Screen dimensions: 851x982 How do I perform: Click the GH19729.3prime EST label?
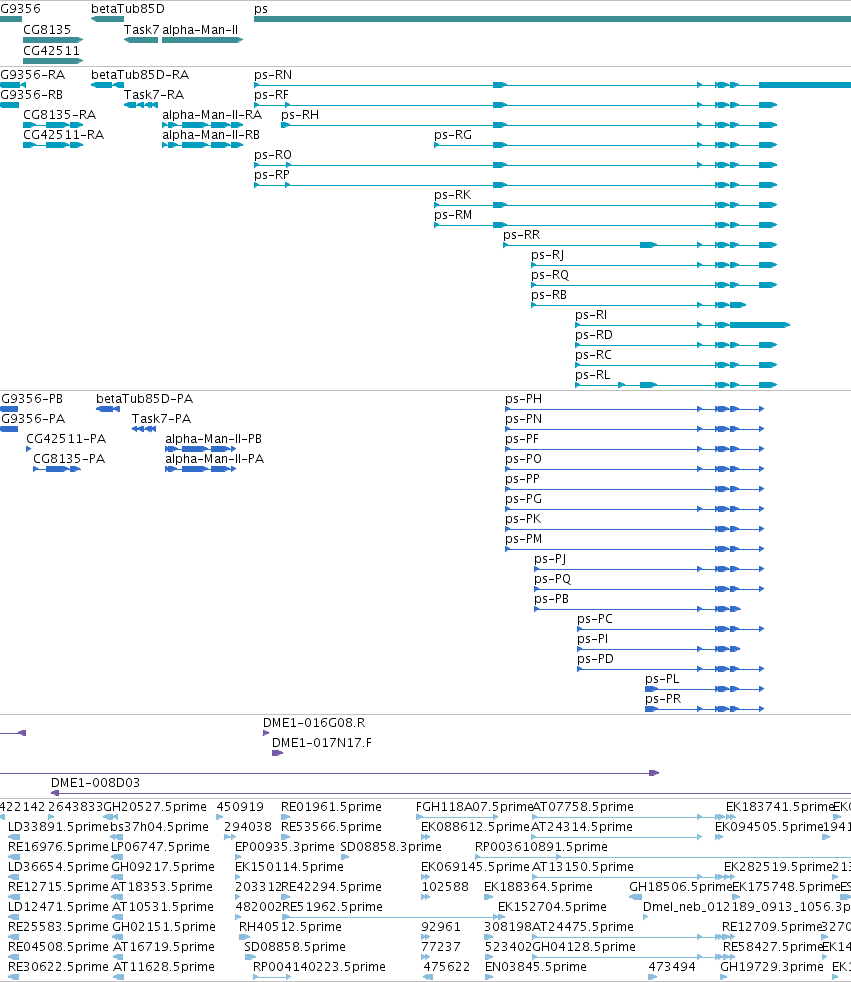tap(772, 966)
